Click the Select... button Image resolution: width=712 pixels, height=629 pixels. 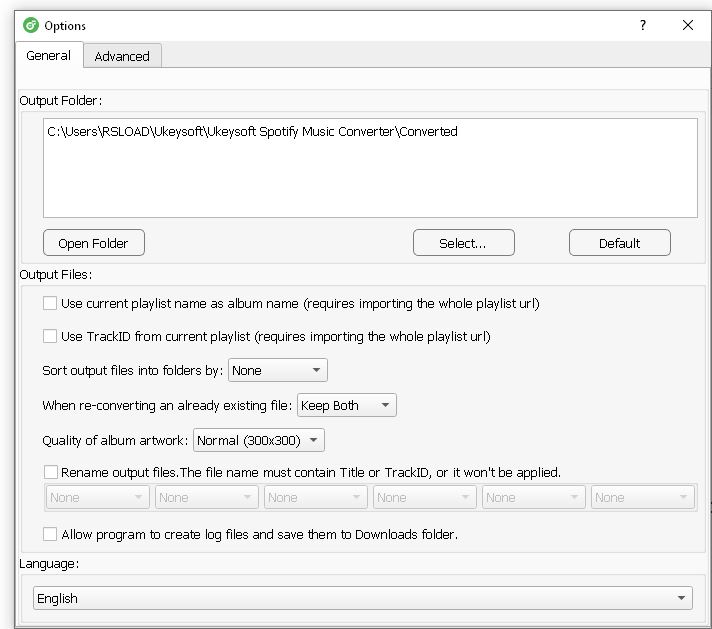(463, 243)
